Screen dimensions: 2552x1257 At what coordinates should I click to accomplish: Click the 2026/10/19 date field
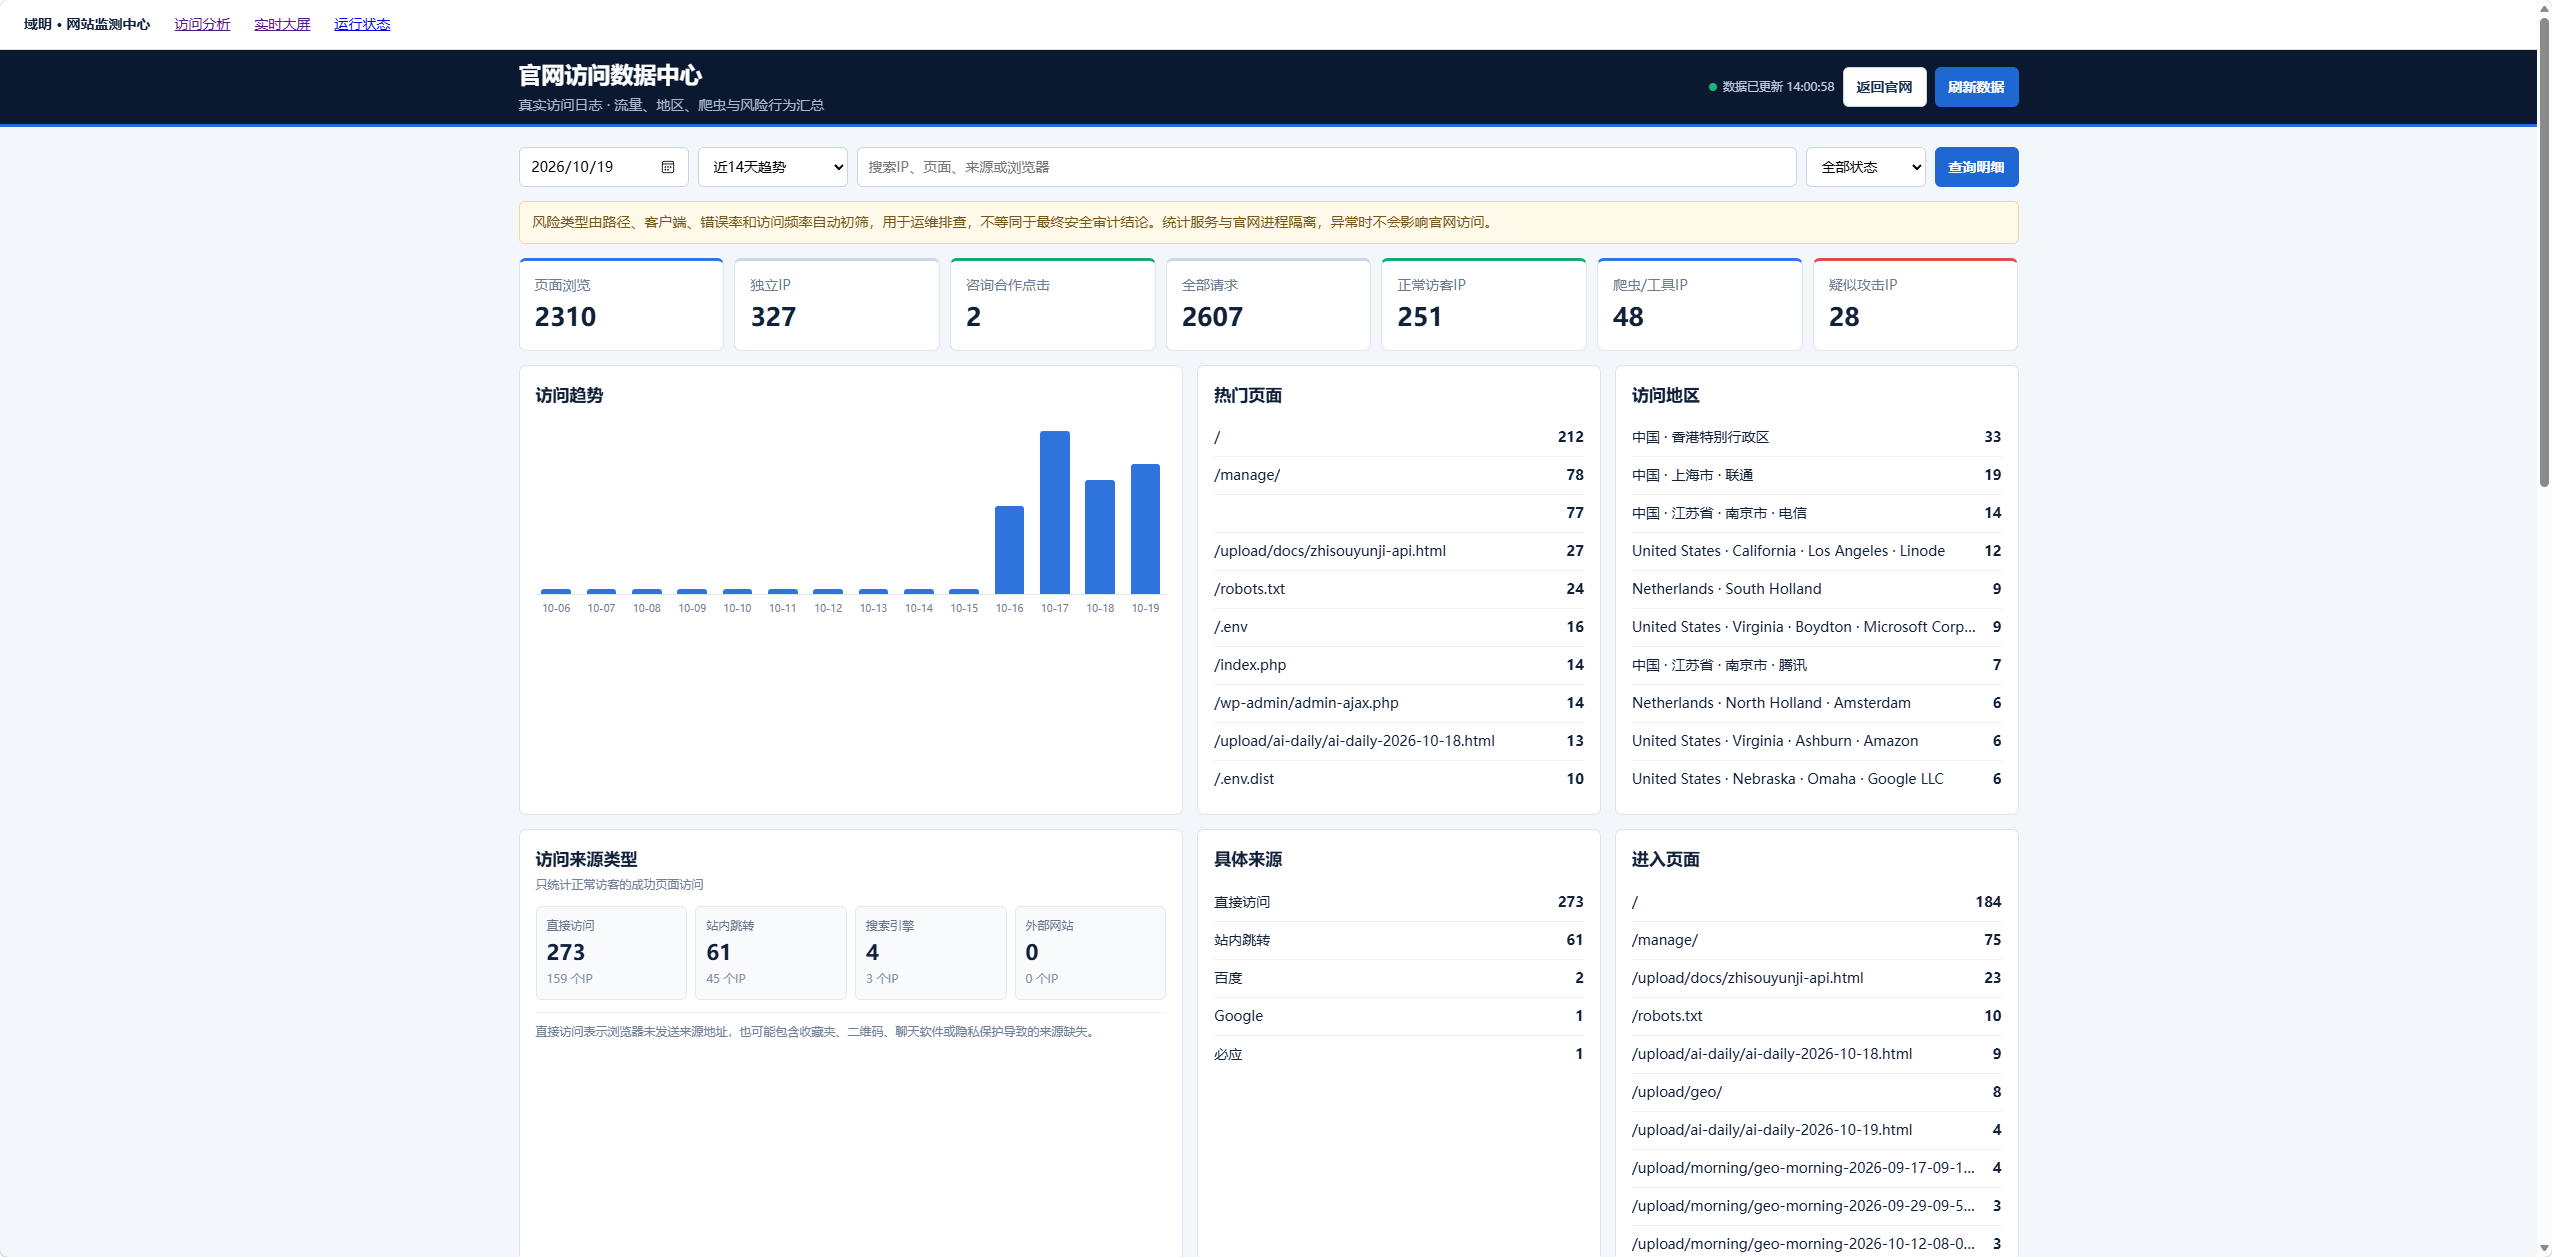603,167
